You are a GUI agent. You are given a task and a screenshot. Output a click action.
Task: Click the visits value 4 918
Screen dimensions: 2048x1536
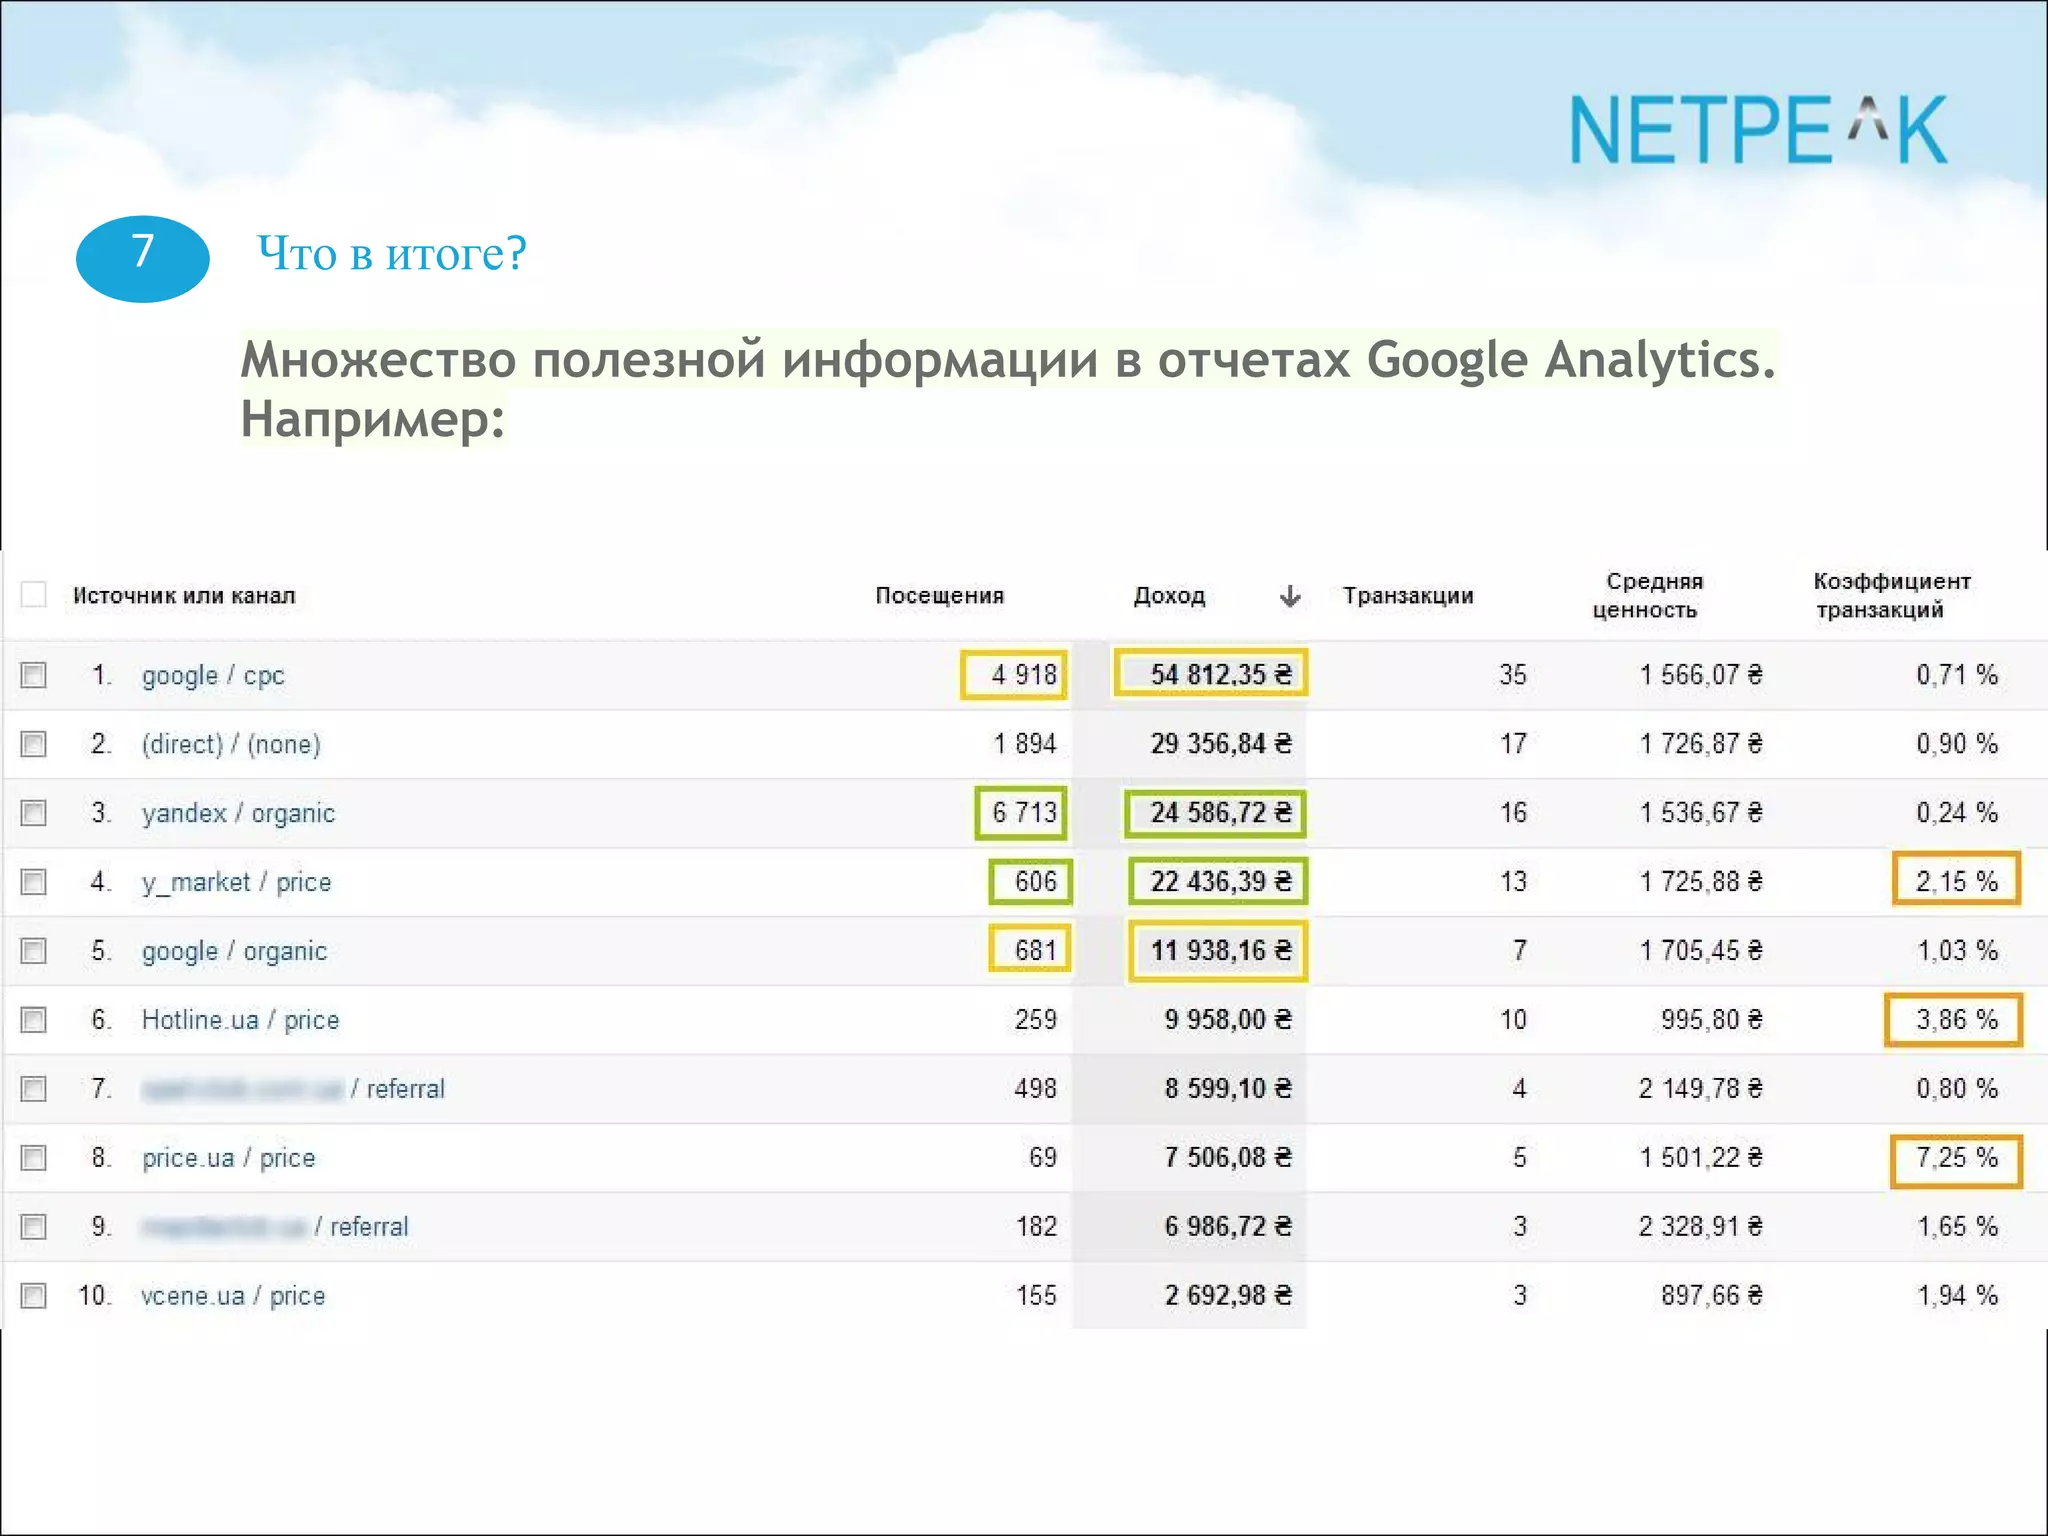point(1023,675)
